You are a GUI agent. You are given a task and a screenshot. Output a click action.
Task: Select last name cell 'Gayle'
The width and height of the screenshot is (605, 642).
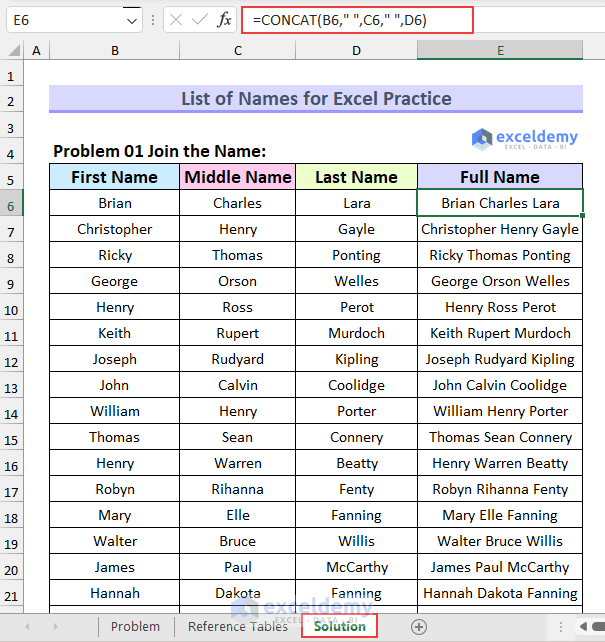coord(357,229)
